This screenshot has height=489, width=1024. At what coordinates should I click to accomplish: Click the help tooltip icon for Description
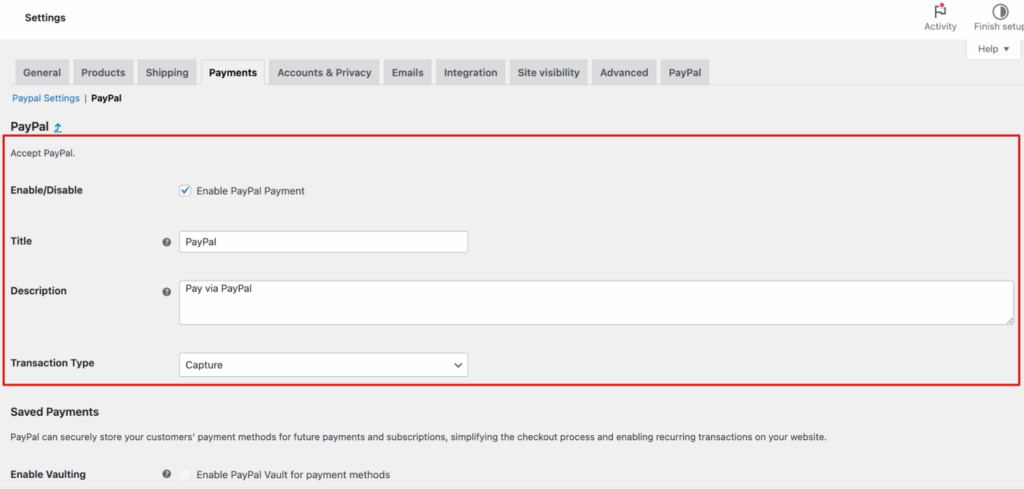click(x=167, y=292)
